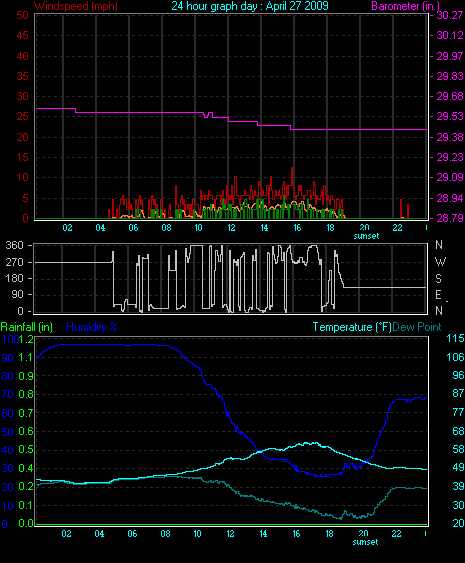Click the 35 mph windspeed scale value

point(22,76)
